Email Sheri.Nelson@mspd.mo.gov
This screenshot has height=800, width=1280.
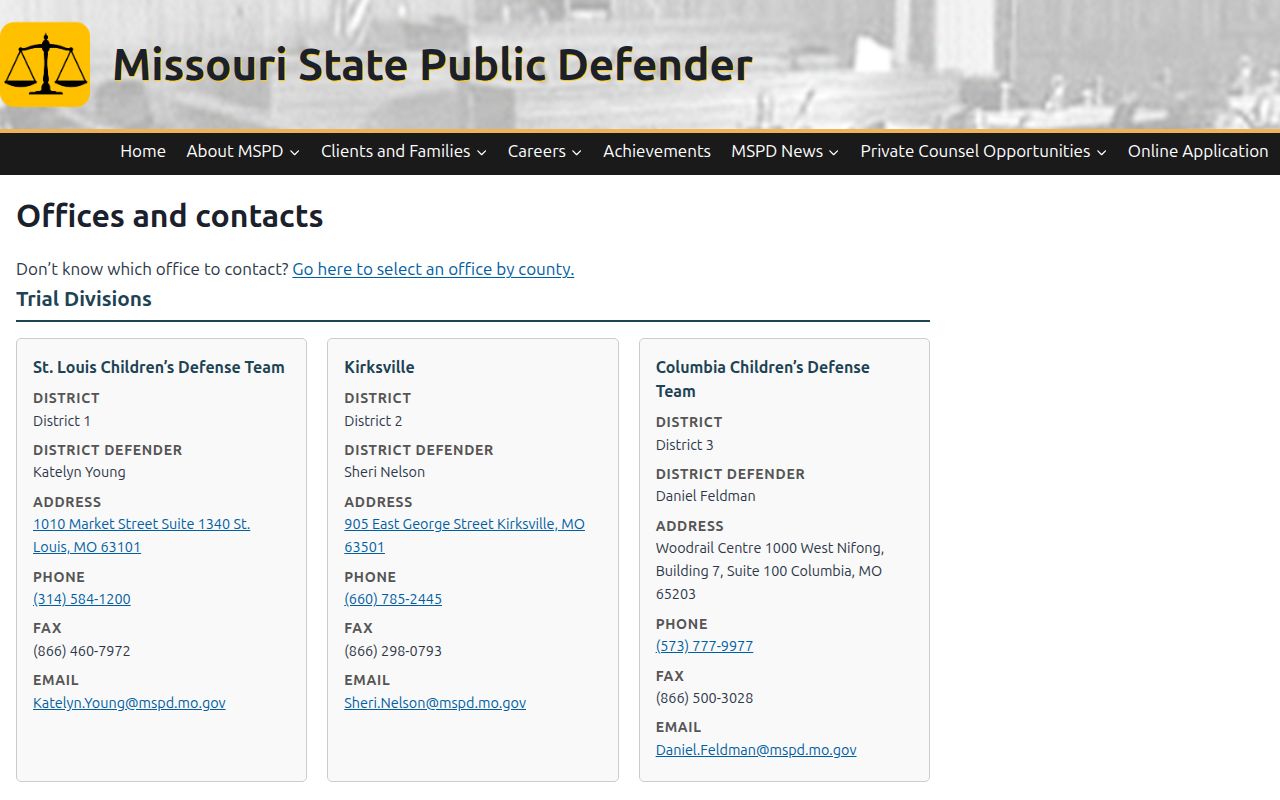435,703
